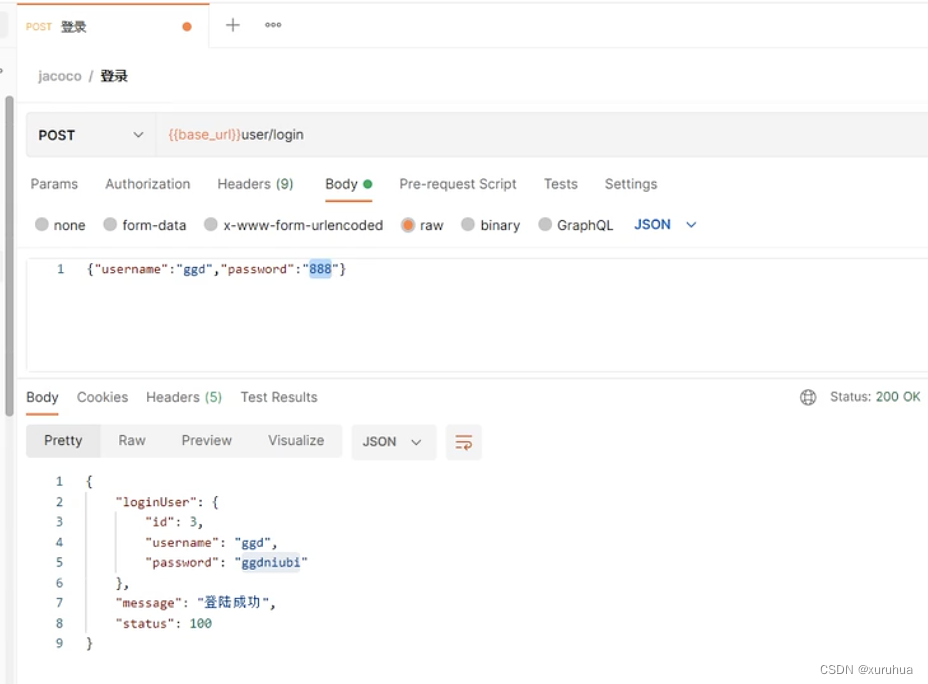Click the "message" line with 登陆成功
The width and height of the screenshot is (928, 684).
point(195,602)
